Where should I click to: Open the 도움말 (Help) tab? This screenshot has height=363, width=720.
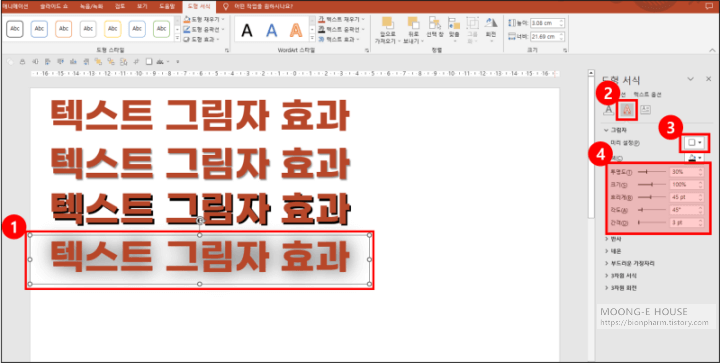pos(167,6)
